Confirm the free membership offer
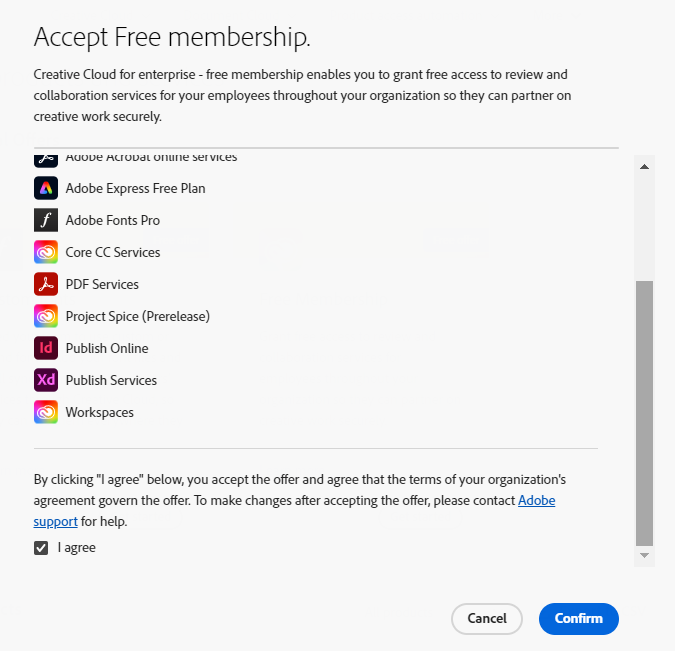Image resolution: width=675 pixels, height=651 pixels. coord(578,619)
